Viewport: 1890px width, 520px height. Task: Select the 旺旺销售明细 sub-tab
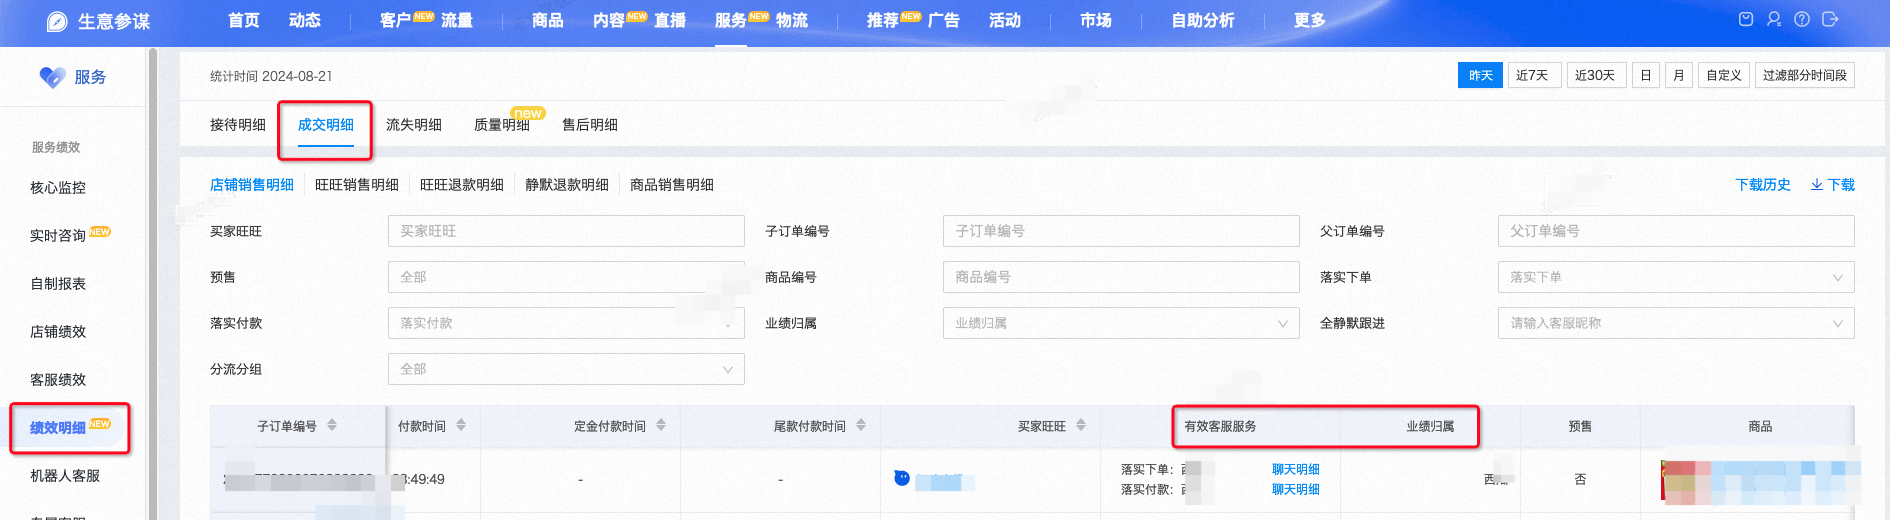[357, 185]
